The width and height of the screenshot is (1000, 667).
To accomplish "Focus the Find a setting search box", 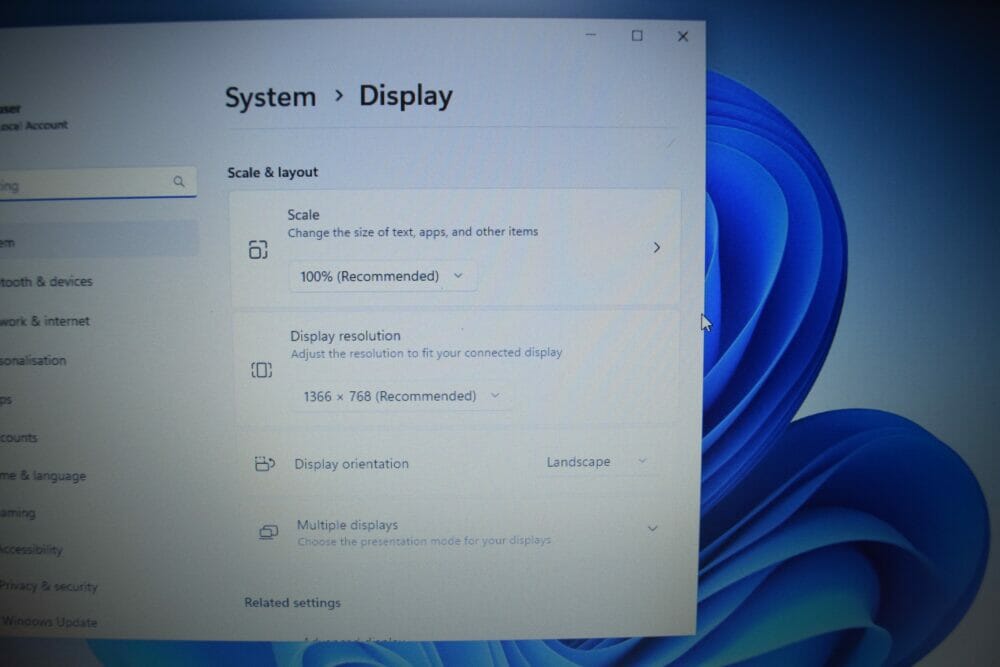I will [x=98, y=184].
